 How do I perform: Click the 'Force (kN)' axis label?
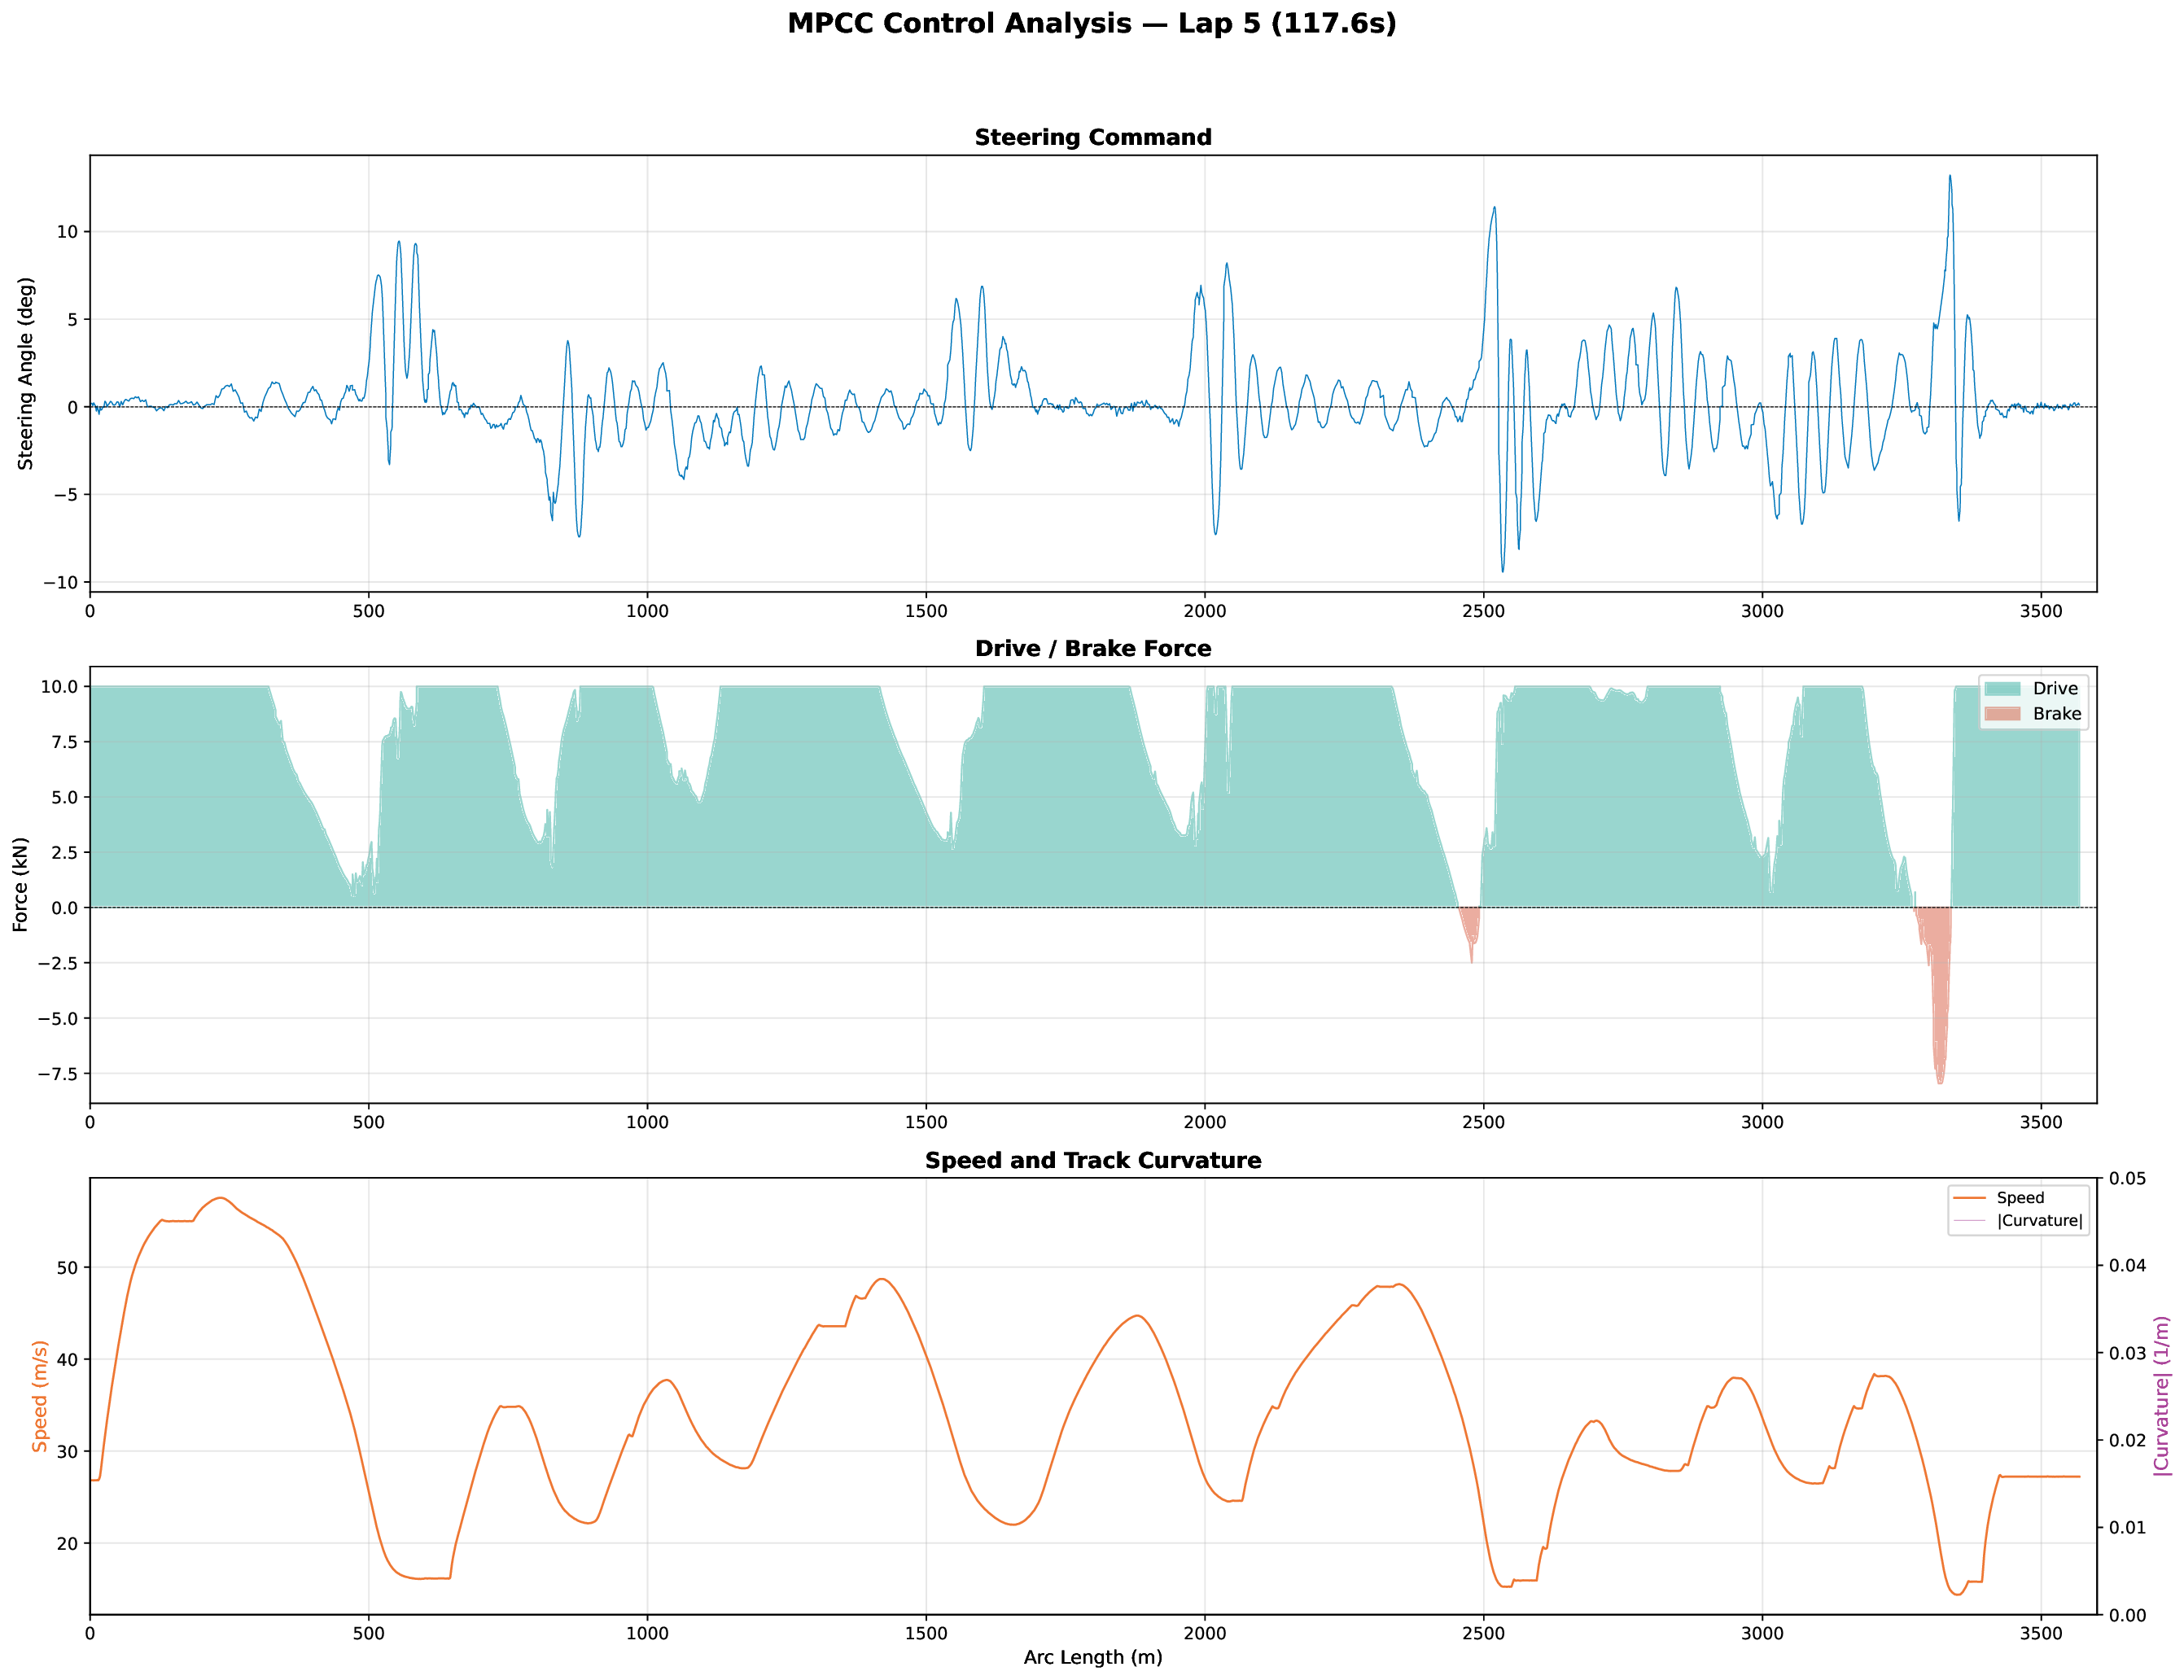(21, 885)
